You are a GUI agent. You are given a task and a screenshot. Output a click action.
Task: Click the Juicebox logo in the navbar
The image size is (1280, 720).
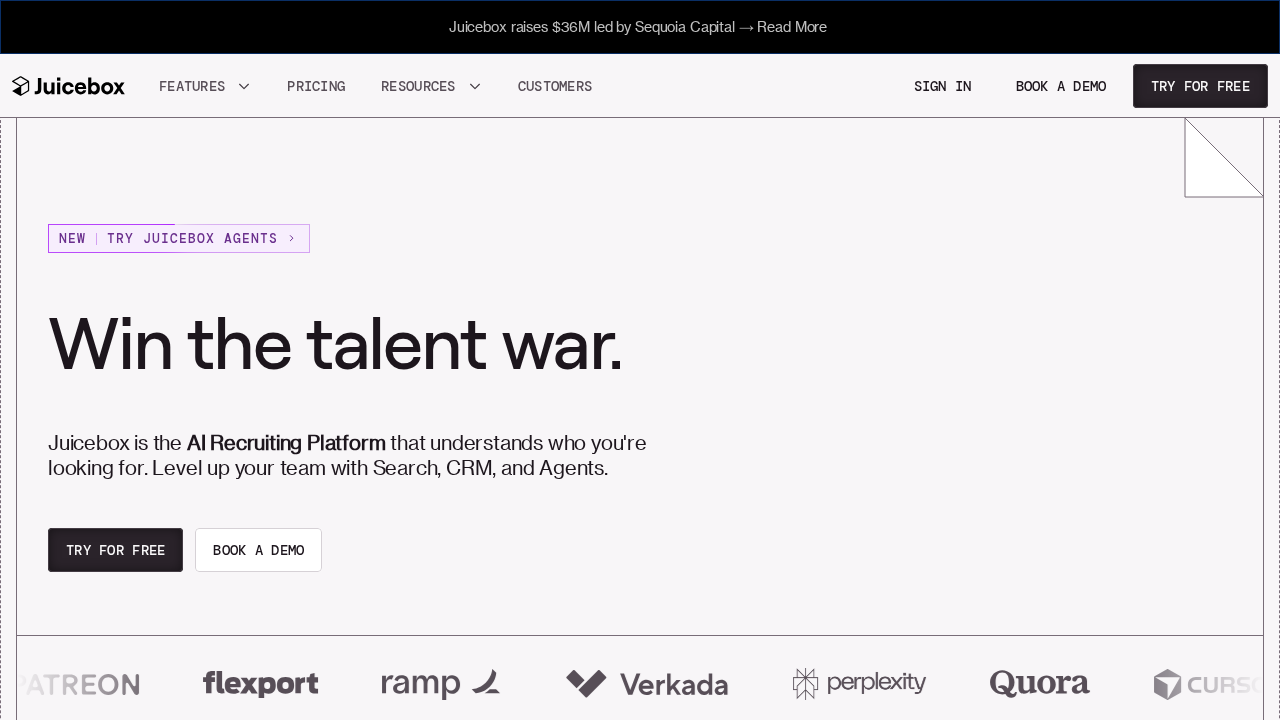pyautogui.click(x=68, y=87)
